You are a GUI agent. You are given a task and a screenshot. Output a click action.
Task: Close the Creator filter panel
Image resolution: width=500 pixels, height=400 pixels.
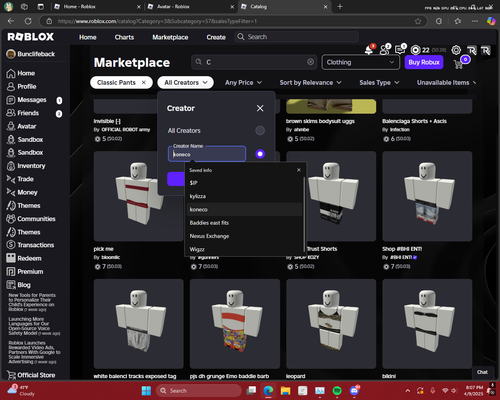(260, 108)
